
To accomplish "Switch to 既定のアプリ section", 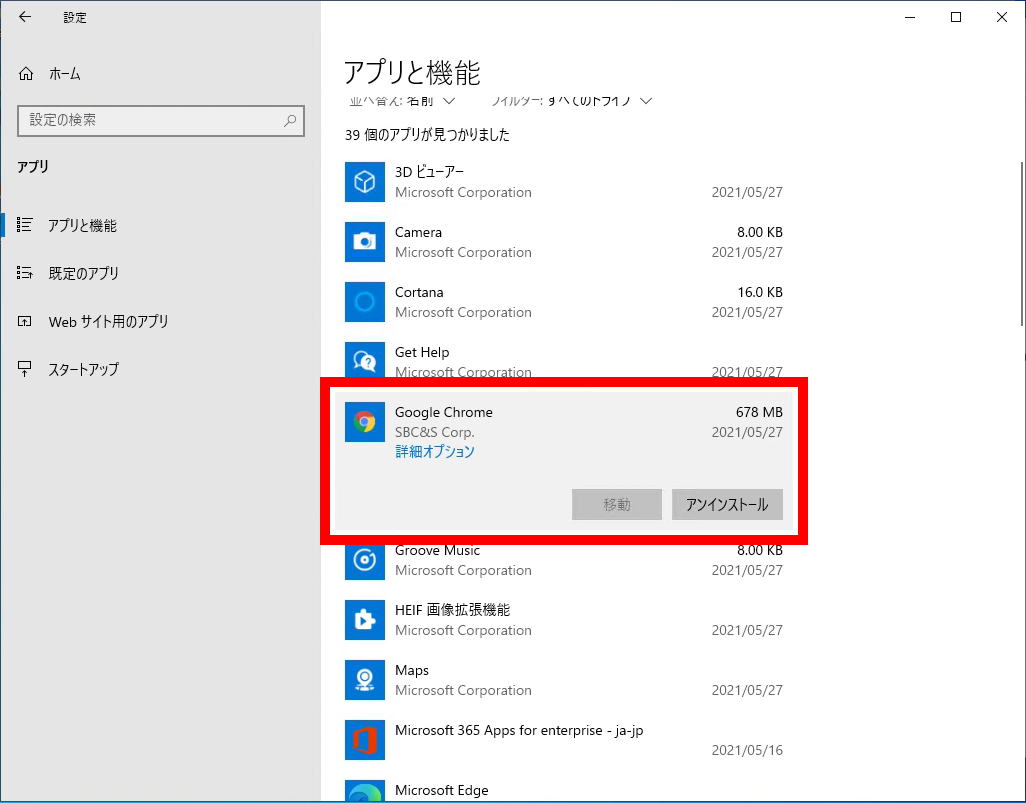I will 84,274.
